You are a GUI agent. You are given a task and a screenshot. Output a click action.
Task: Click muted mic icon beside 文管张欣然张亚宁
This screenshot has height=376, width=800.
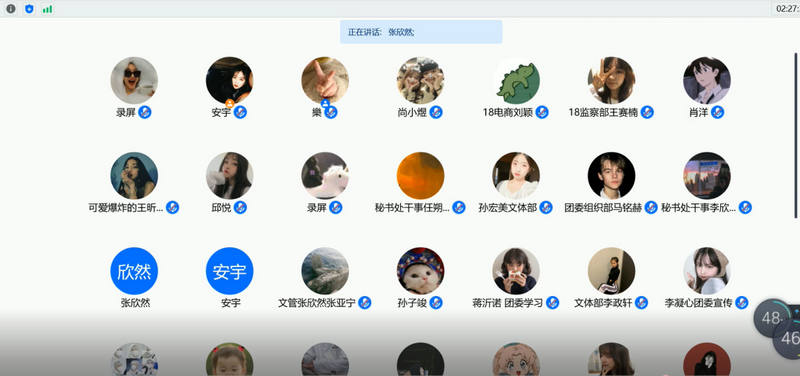(x=364, y=303)
